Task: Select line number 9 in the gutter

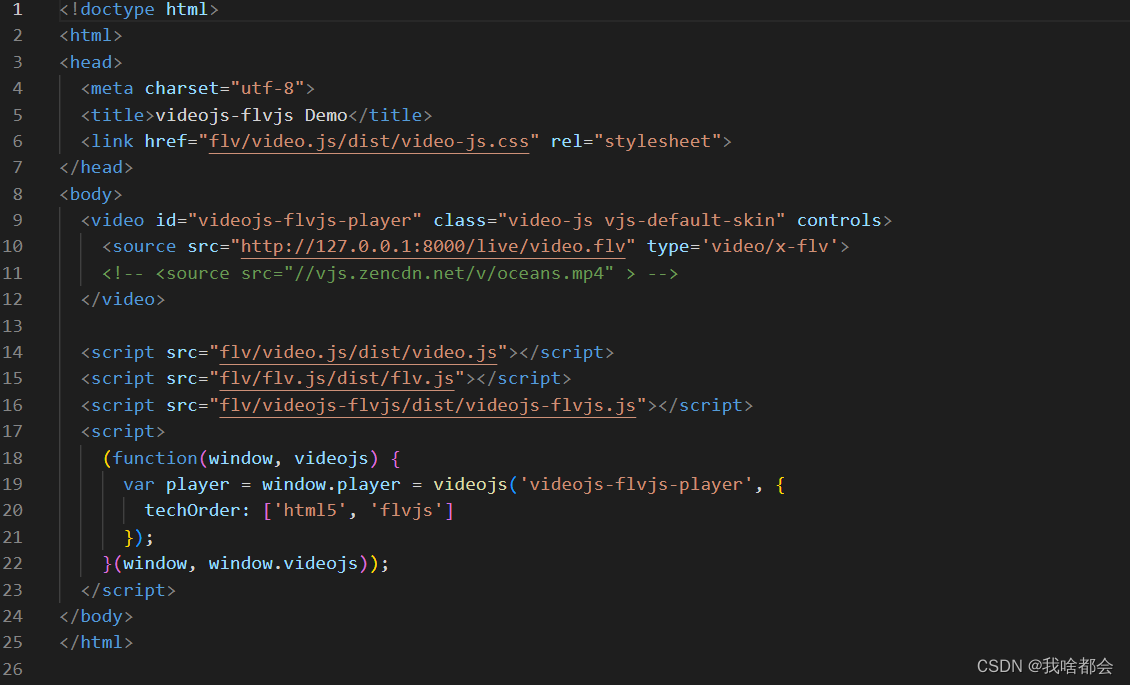Action: coord(17,220)
